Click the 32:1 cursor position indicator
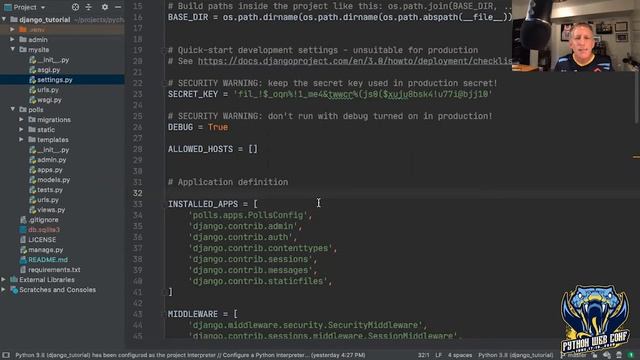The image size is (640, 360). (423, 355)
